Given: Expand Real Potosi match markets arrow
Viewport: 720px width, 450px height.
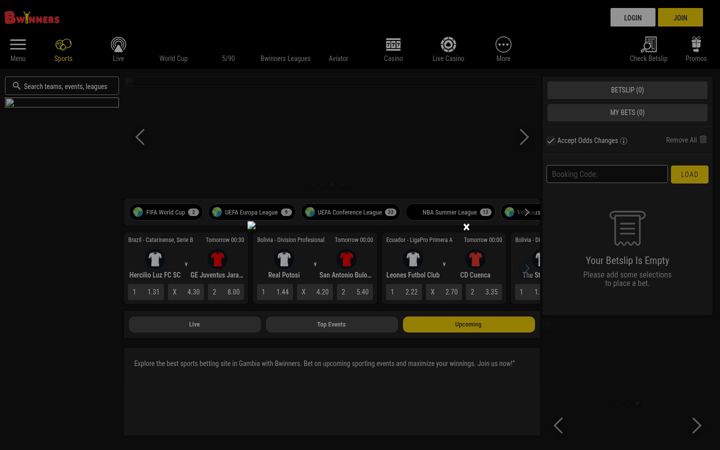Looking at the screenshot, I should tap(315, 264).
